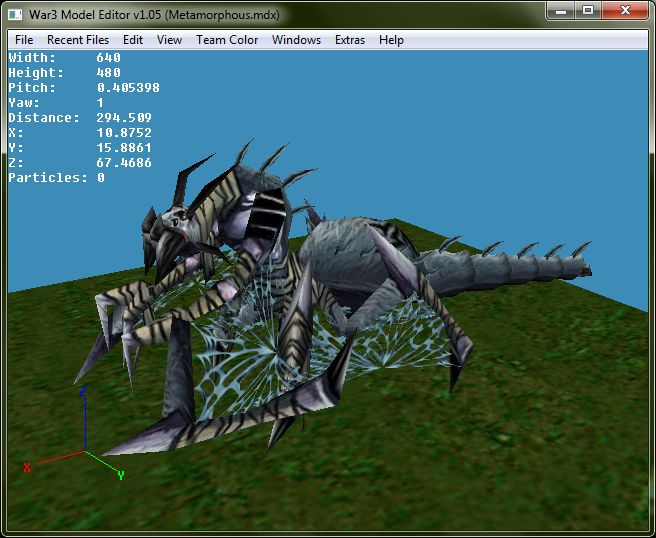Click the Yaw value 1
Viewport: 656px width, 538px height.
click(100, 103)
